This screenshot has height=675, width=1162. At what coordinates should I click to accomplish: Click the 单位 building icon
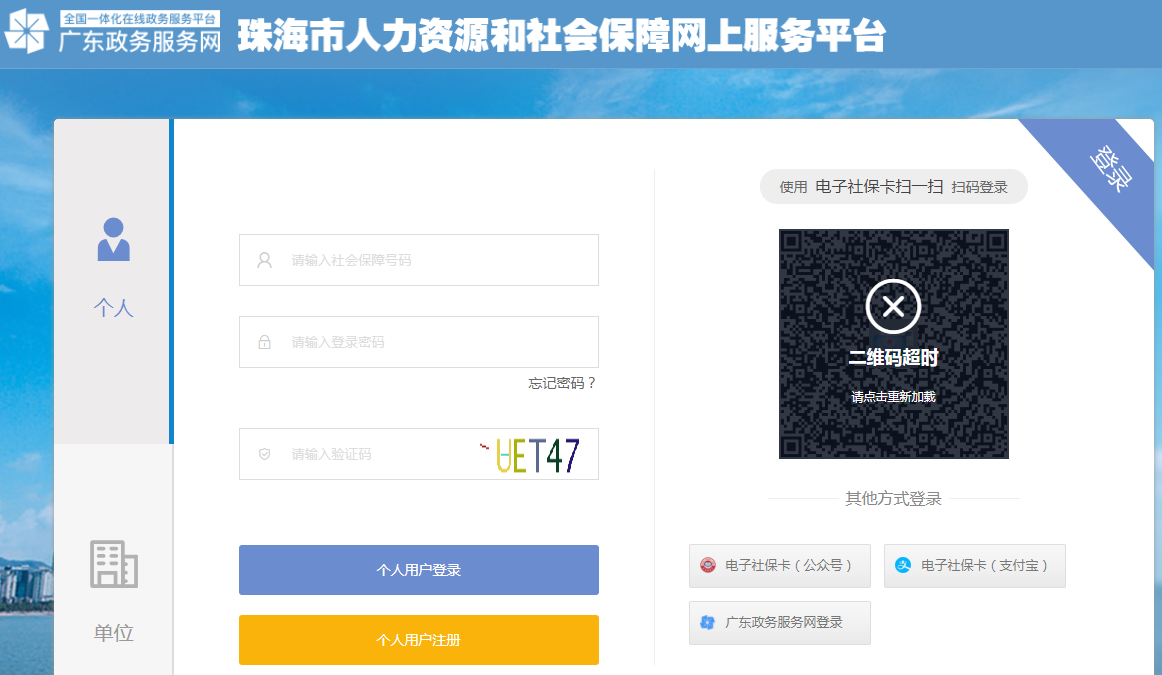pyautogui.click(x=114, y=564)
